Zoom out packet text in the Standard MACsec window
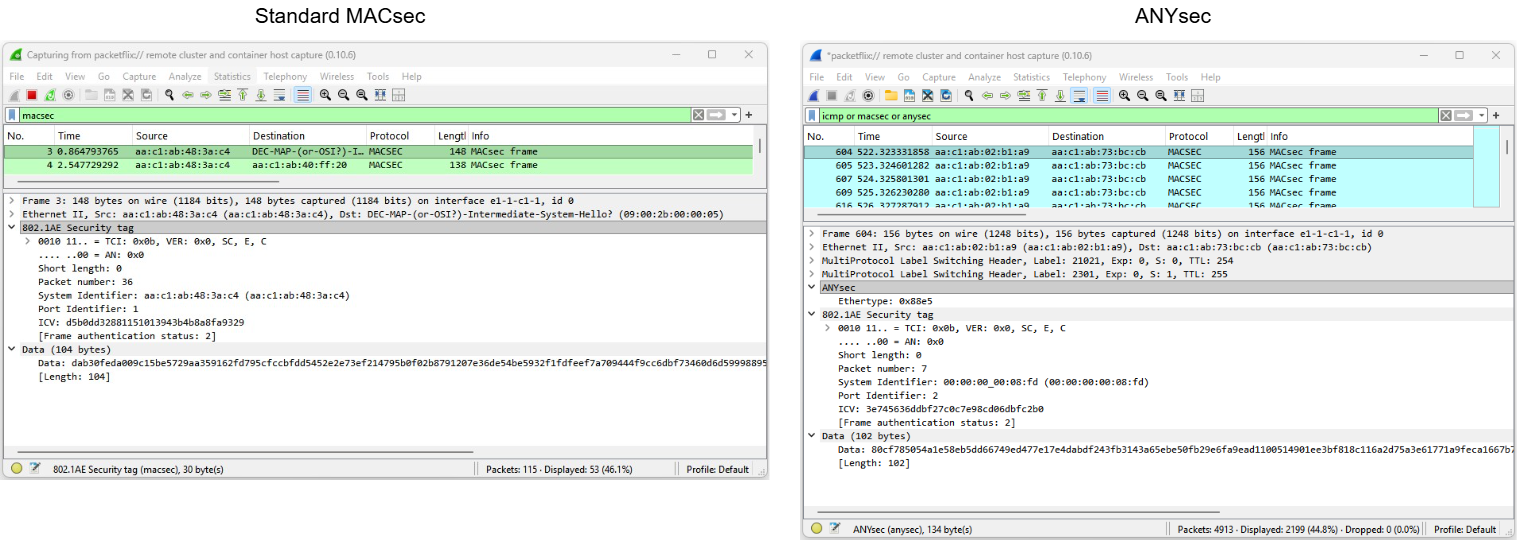 pyautogui.click(x=343, y=95)
